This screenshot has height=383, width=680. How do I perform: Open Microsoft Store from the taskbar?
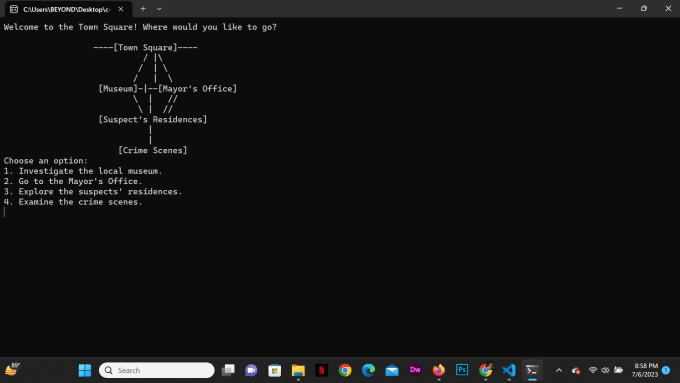(x=275, y=370)
